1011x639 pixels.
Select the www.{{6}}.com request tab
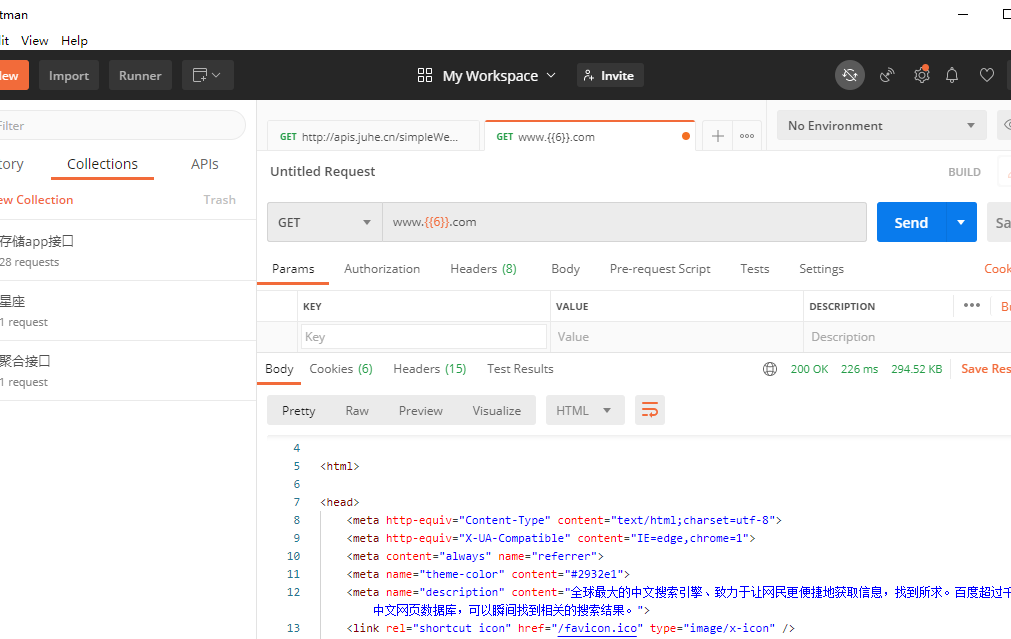[x=590, y=136]
